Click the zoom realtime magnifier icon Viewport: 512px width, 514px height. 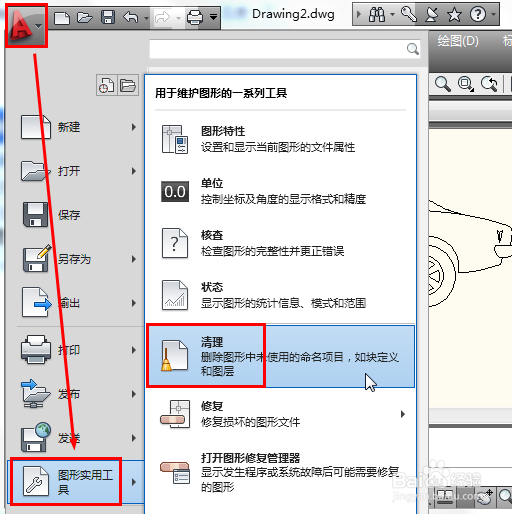click(x=443, y=84)
